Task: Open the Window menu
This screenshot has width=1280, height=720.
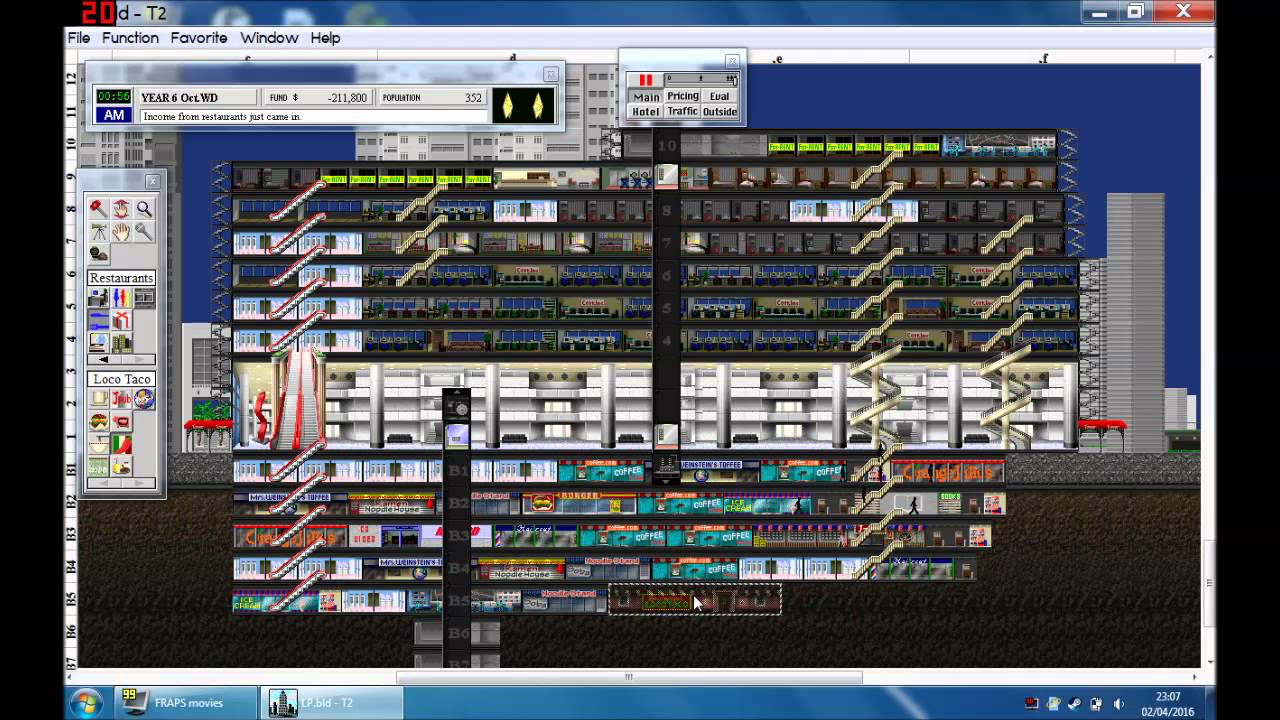Action: (x=269, y=38)
